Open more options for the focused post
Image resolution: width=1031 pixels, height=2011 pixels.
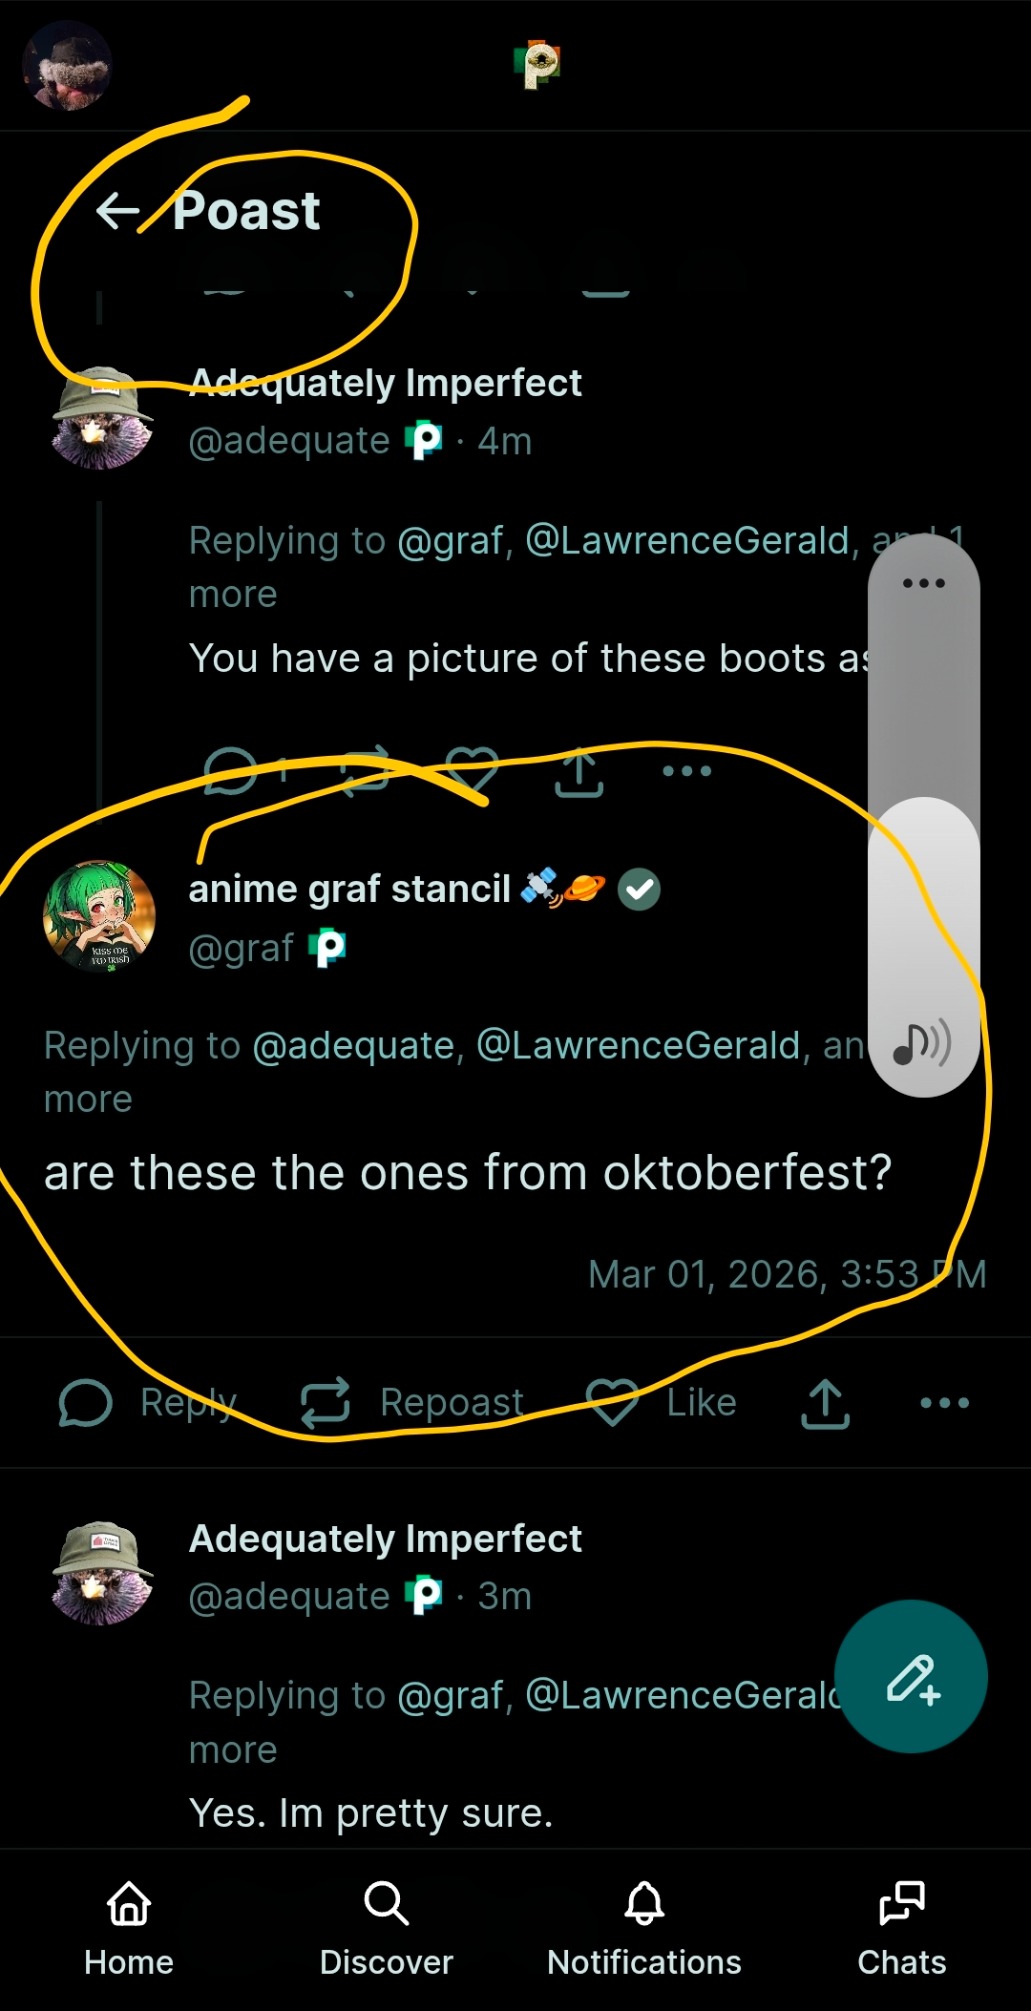[x=944, y=1403]
